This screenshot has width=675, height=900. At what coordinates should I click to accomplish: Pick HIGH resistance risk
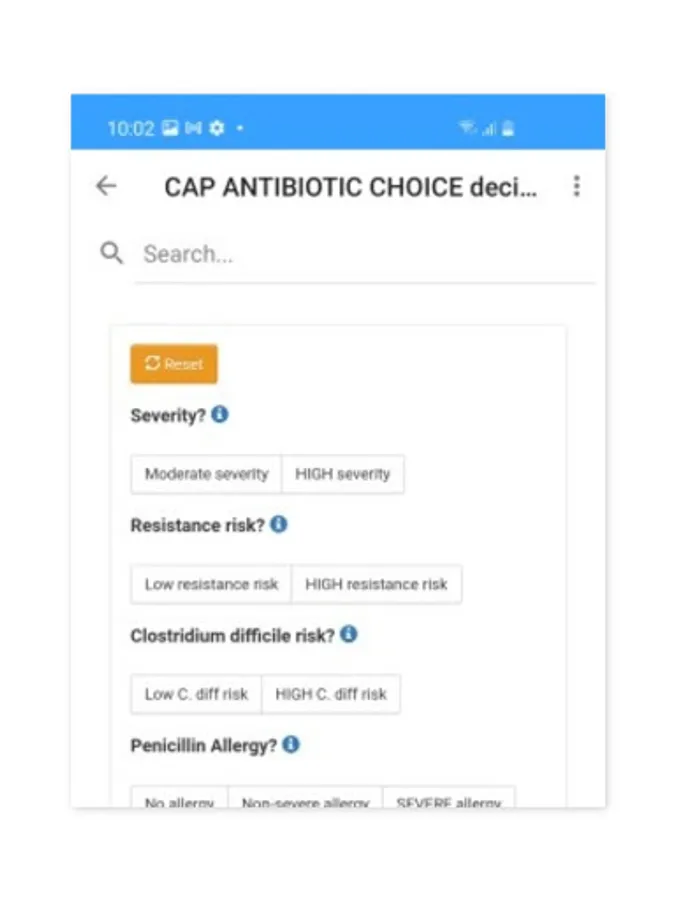pyautogui.click(x=376, y=584)
